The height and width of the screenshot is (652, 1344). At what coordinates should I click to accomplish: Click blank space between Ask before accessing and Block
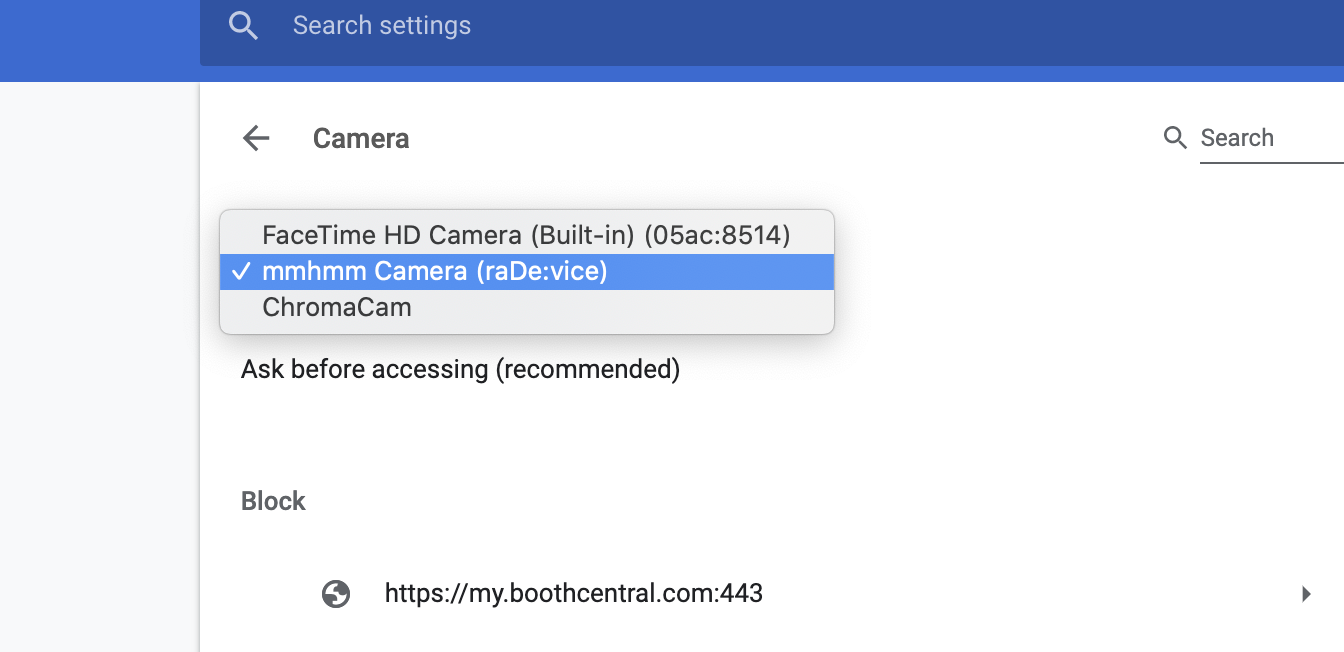pyautogui.click(x=700, y=436)
